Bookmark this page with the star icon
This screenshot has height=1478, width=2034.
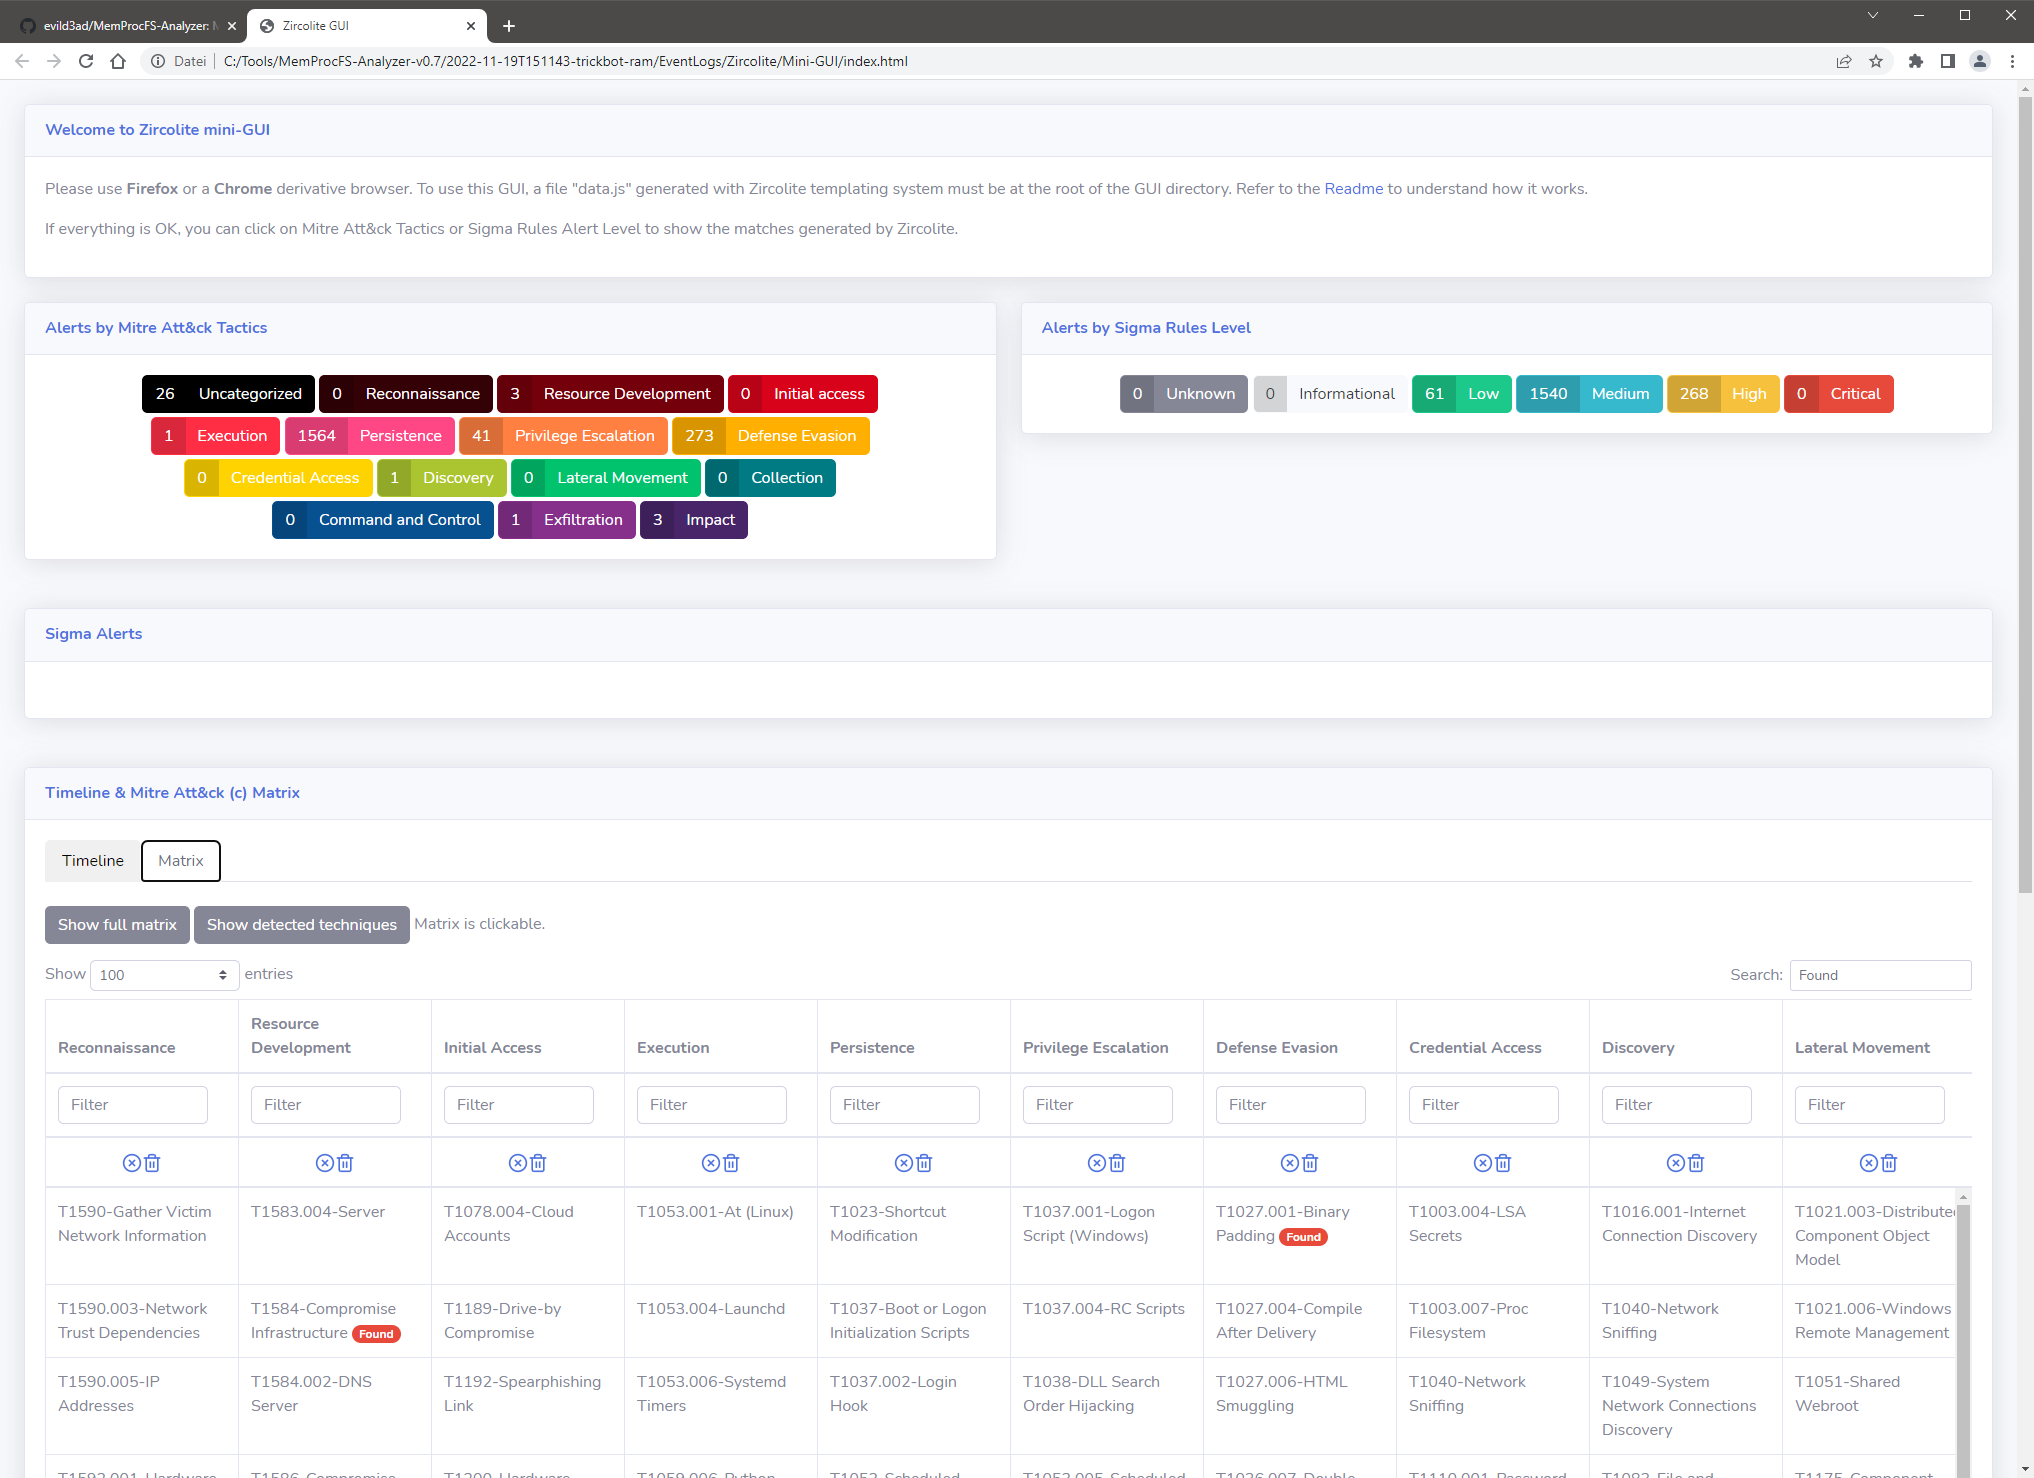point(1876,61)
